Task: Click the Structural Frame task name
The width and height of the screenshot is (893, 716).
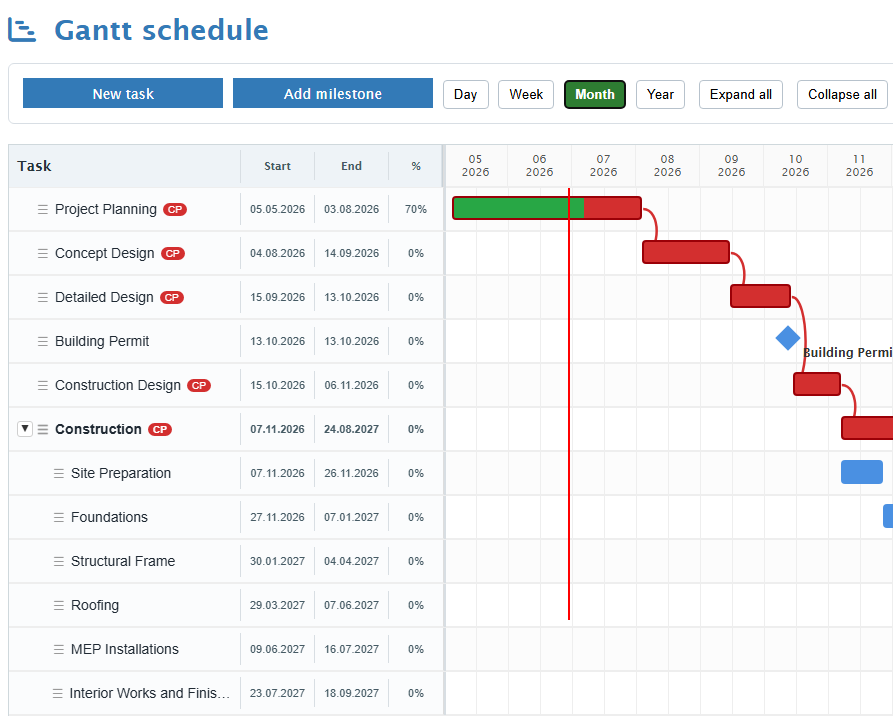Action: tap(123, 562)
